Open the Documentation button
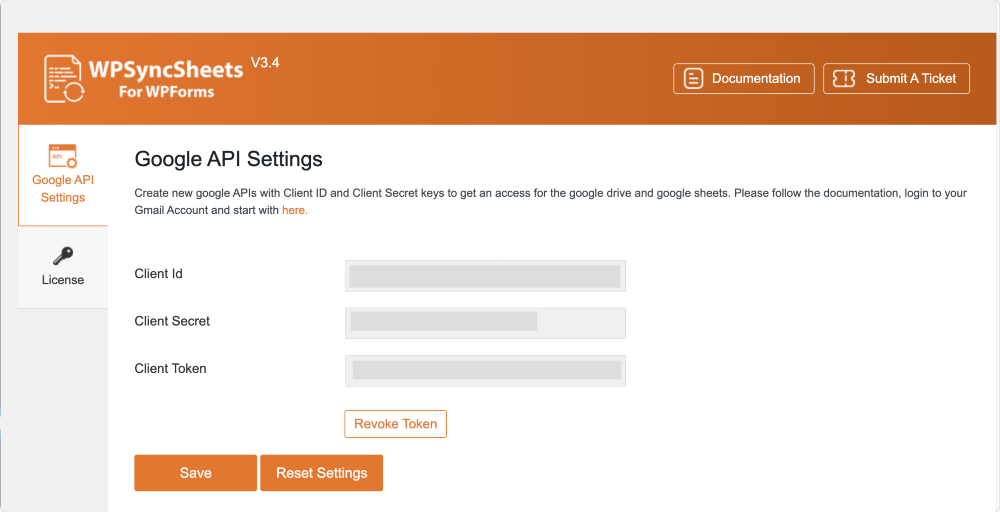 [x=744, y=78]
